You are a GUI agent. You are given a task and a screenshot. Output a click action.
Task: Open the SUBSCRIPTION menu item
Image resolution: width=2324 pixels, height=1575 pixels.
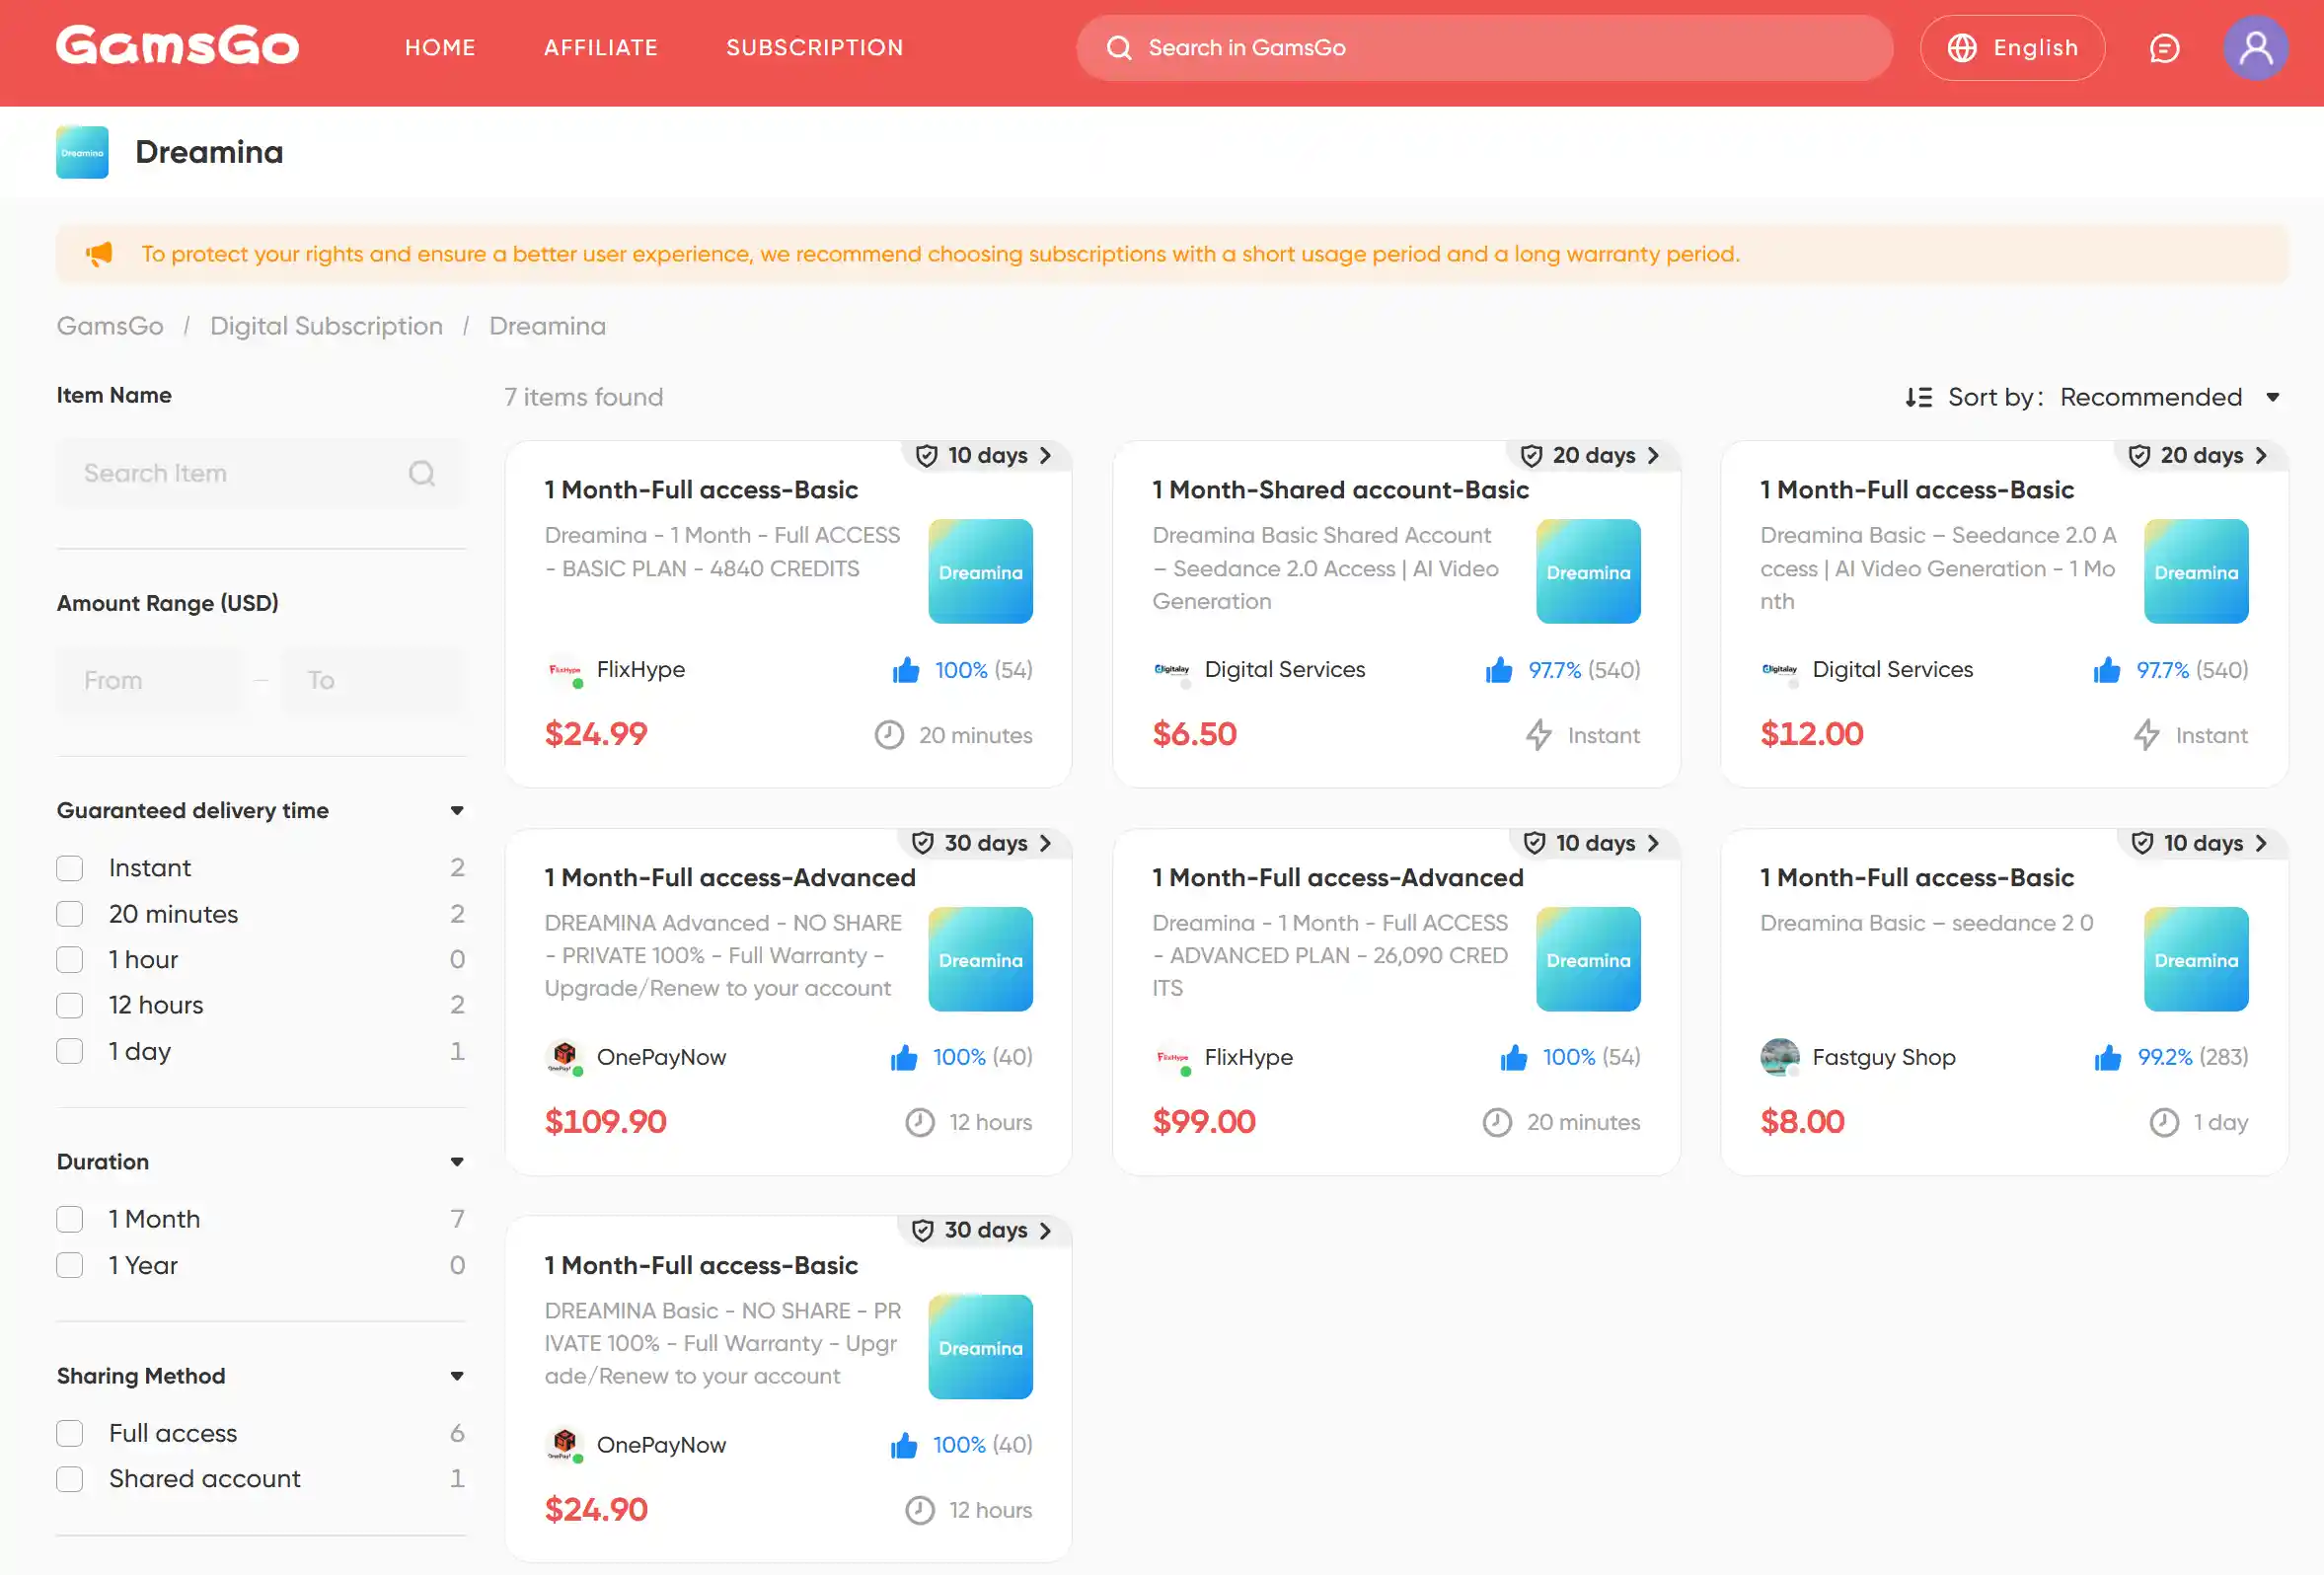click(x=815, y=48)
